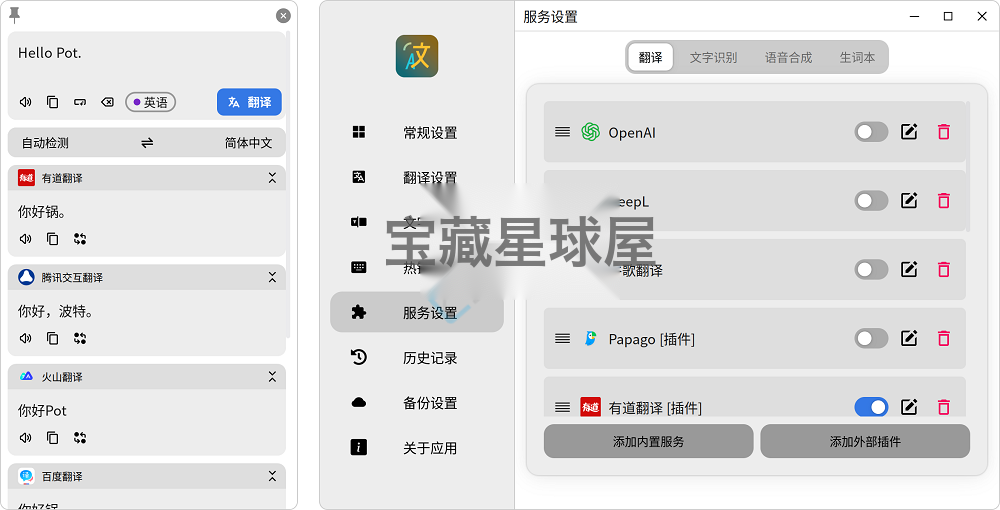Viewport: 1000px width, 510px height.
Task: Enable the 谷歌翻译 service toggle
Action: [871, 270]
